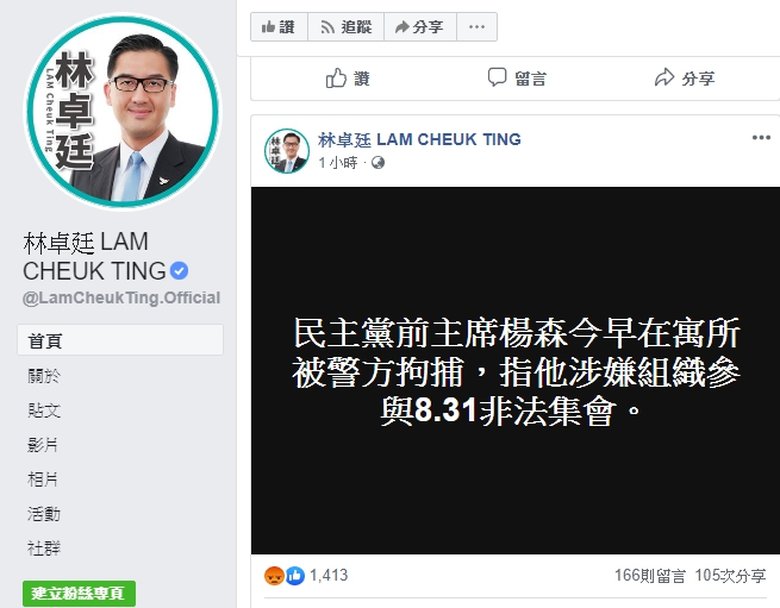Click the green 建立粉絲專頁 button

[79, 593]
